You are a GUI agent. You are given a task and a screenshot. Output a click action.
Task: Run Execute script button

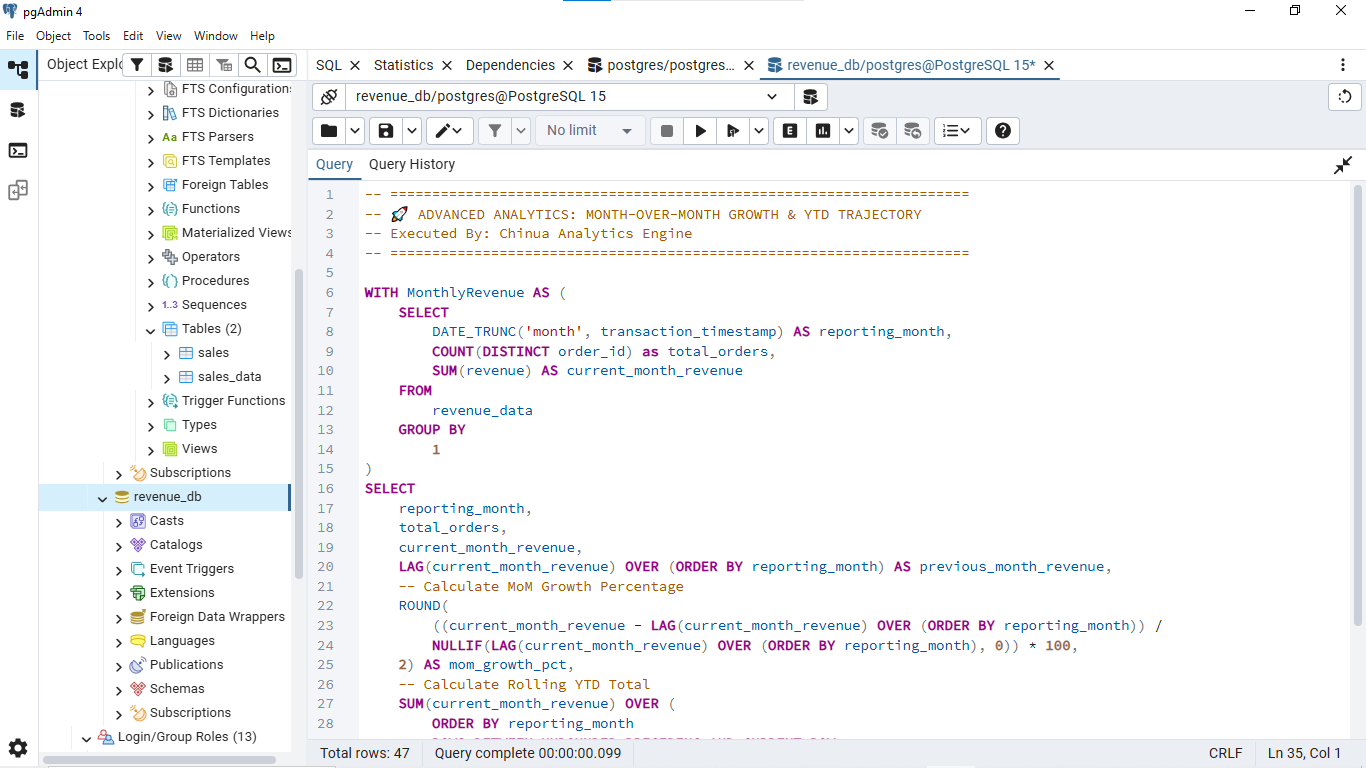733,131
